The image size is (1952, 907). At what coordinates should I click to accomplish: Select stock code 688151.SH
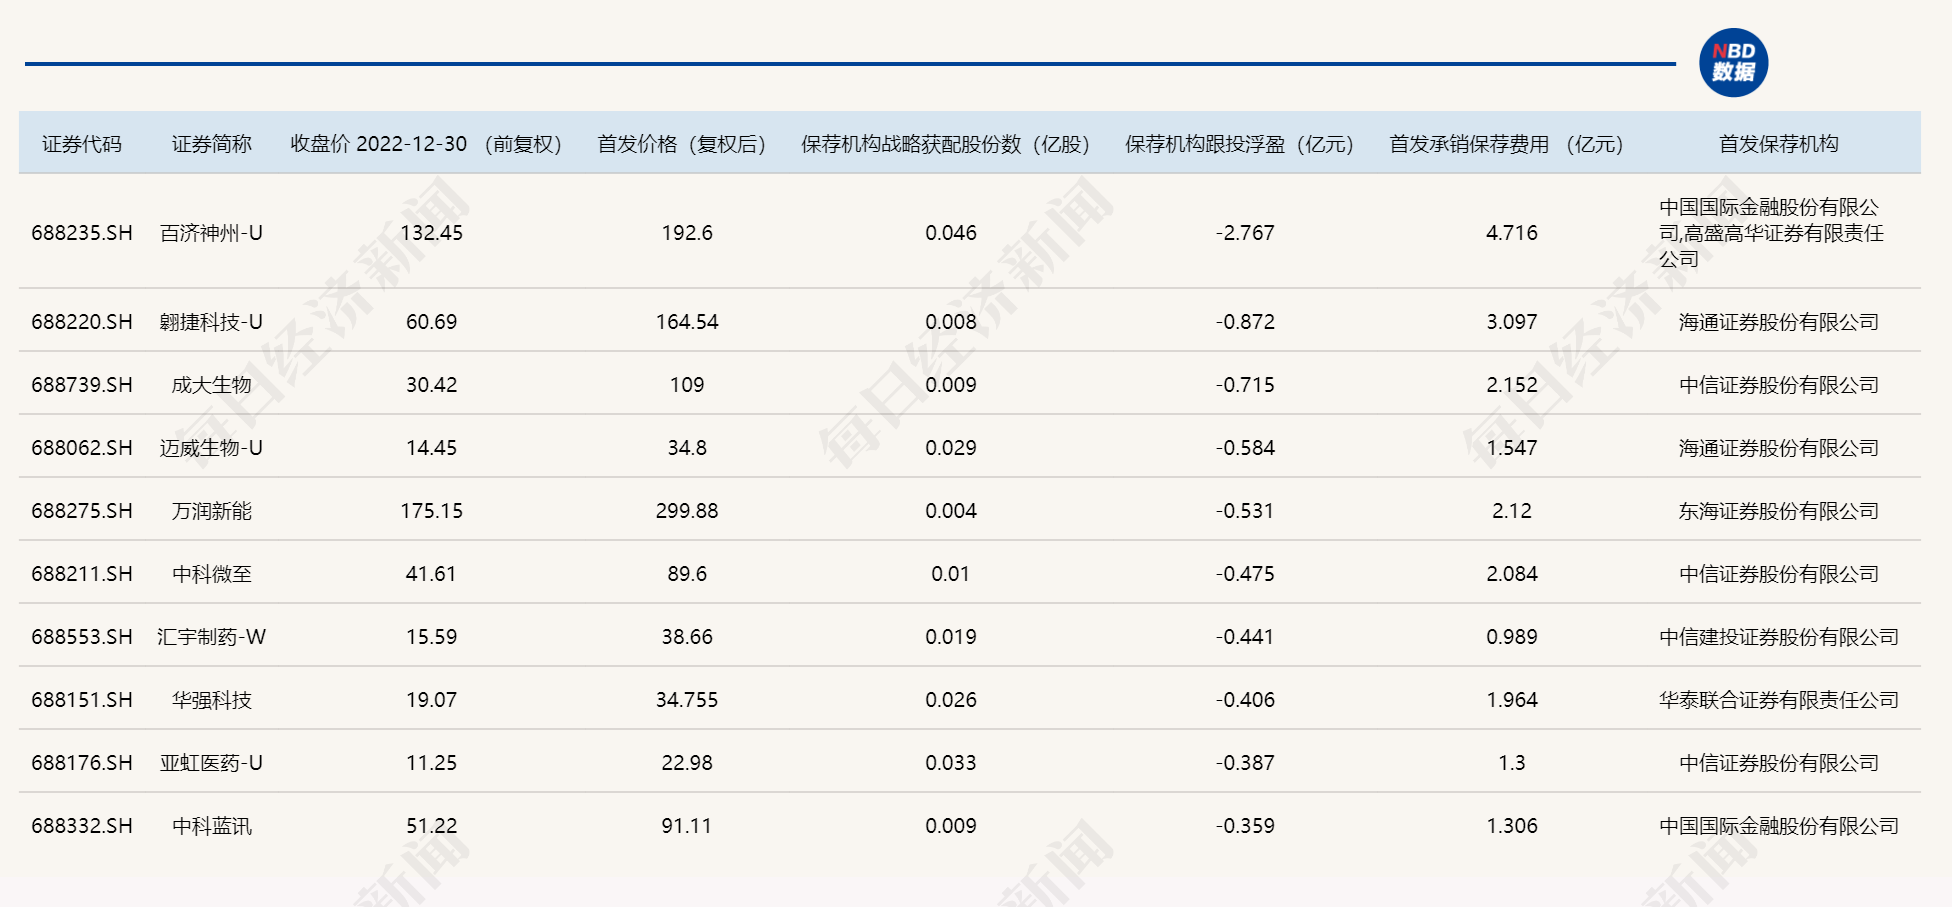click(x=82, y=700)
